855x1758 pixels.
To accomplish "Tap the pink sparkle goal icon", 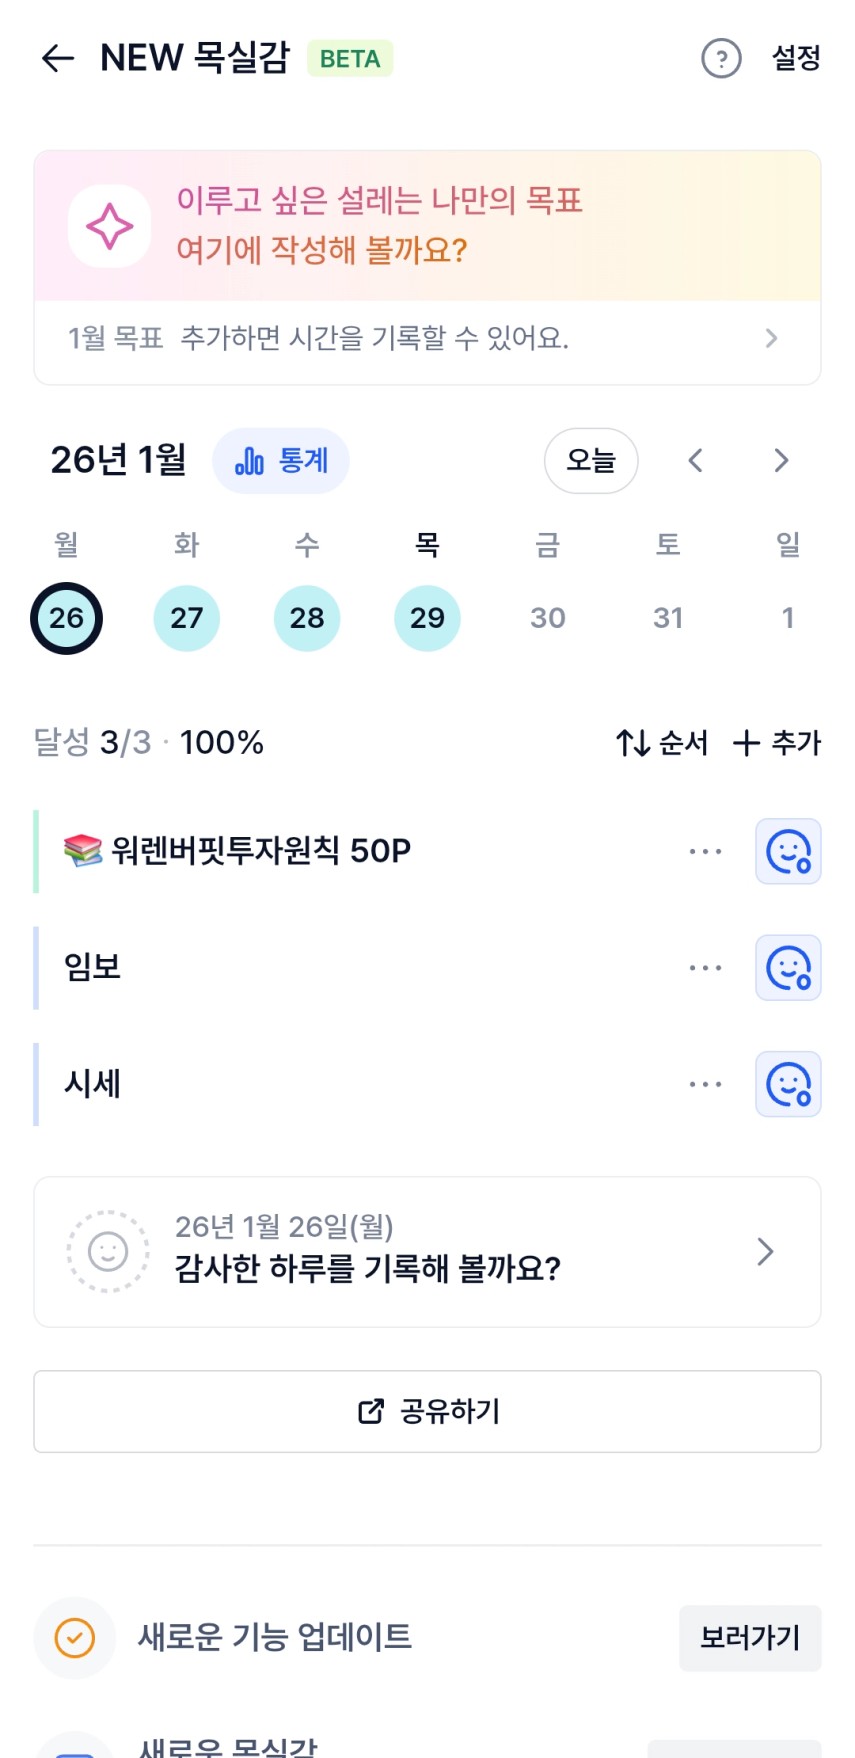I will pos(110,226).
